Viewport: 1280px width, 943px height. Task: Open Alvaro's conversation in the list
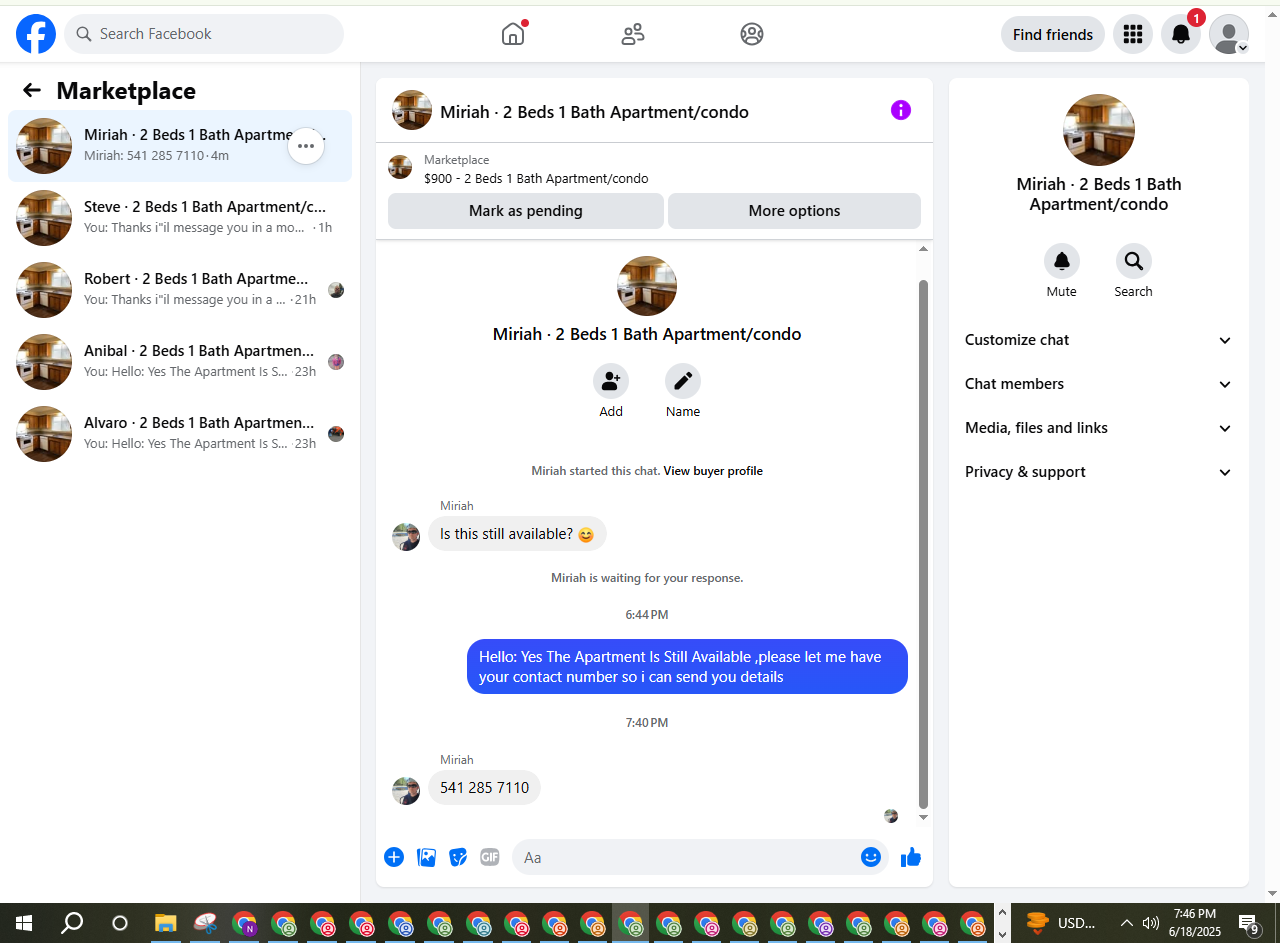[x=180, y=434]
